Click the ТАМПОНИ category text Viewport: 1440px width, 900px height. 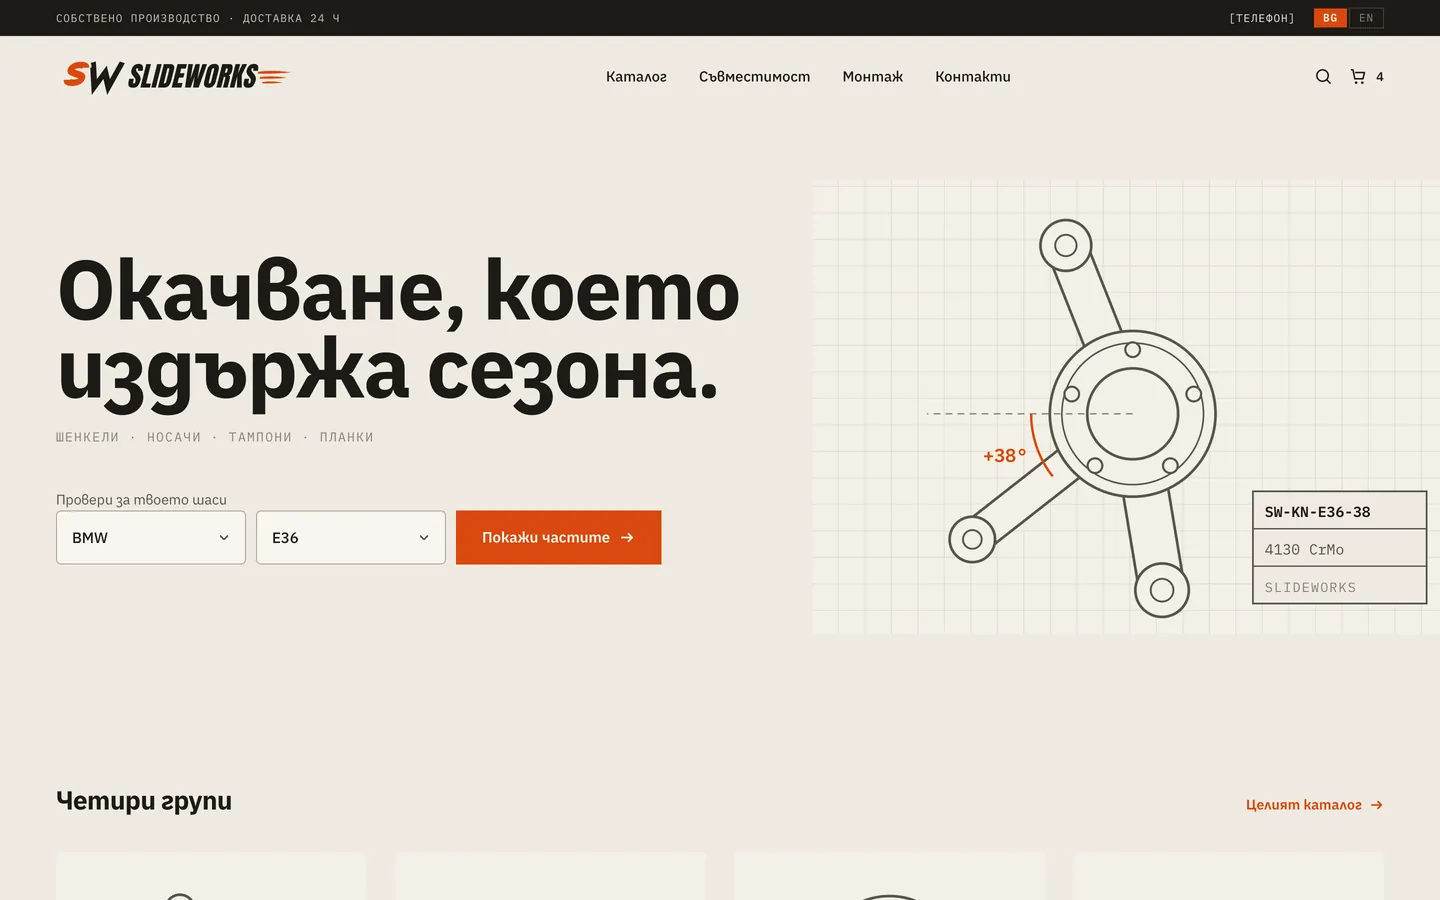[260, 438]
